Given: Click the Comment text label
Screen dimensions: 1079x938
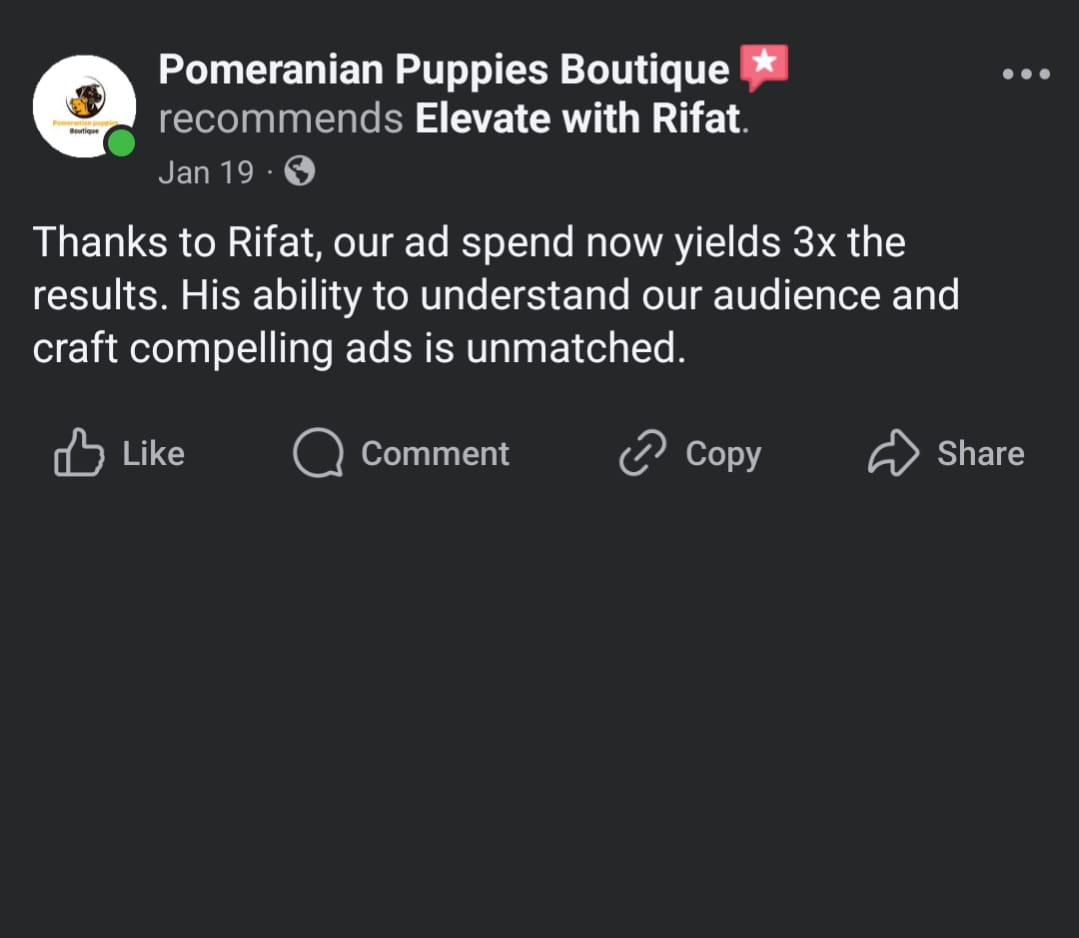Looking at the screenshot, I should [x=436, y=454].
